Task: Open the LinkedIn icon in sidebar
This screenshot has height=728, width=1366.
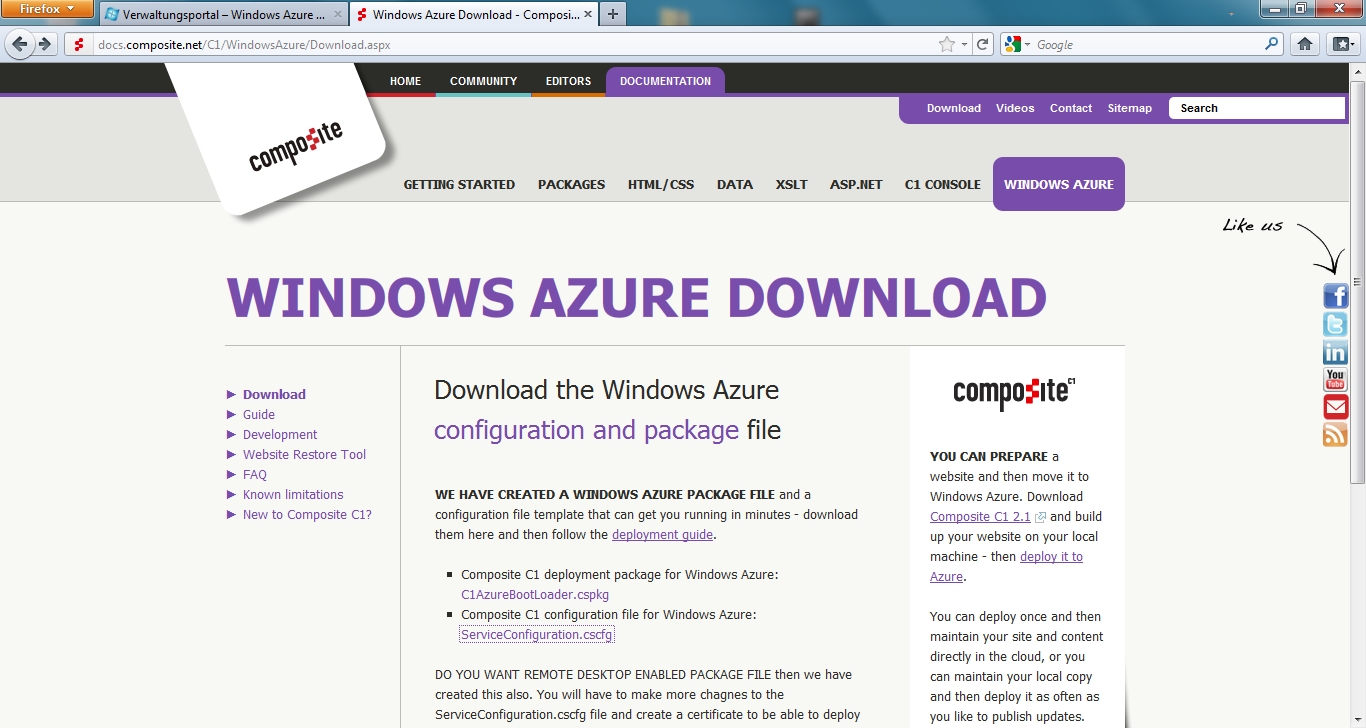Action: point(1335,352)
